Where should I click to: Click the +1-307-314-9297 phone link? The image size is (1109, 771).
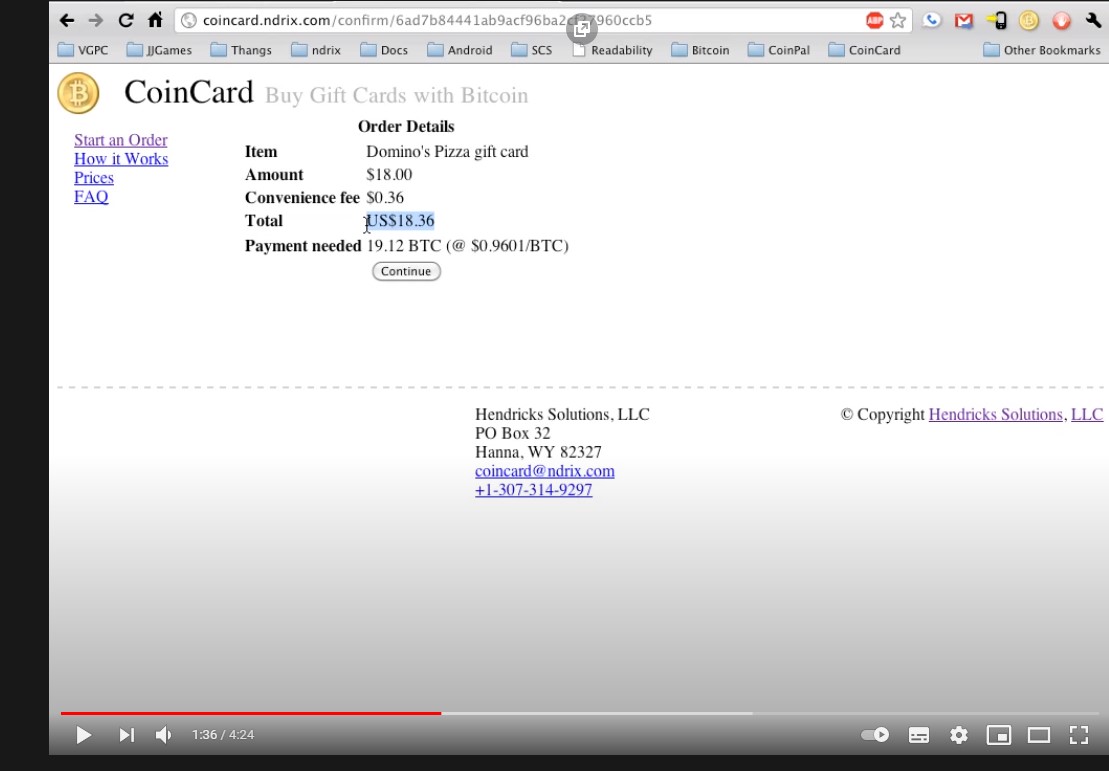pos(533,490)
